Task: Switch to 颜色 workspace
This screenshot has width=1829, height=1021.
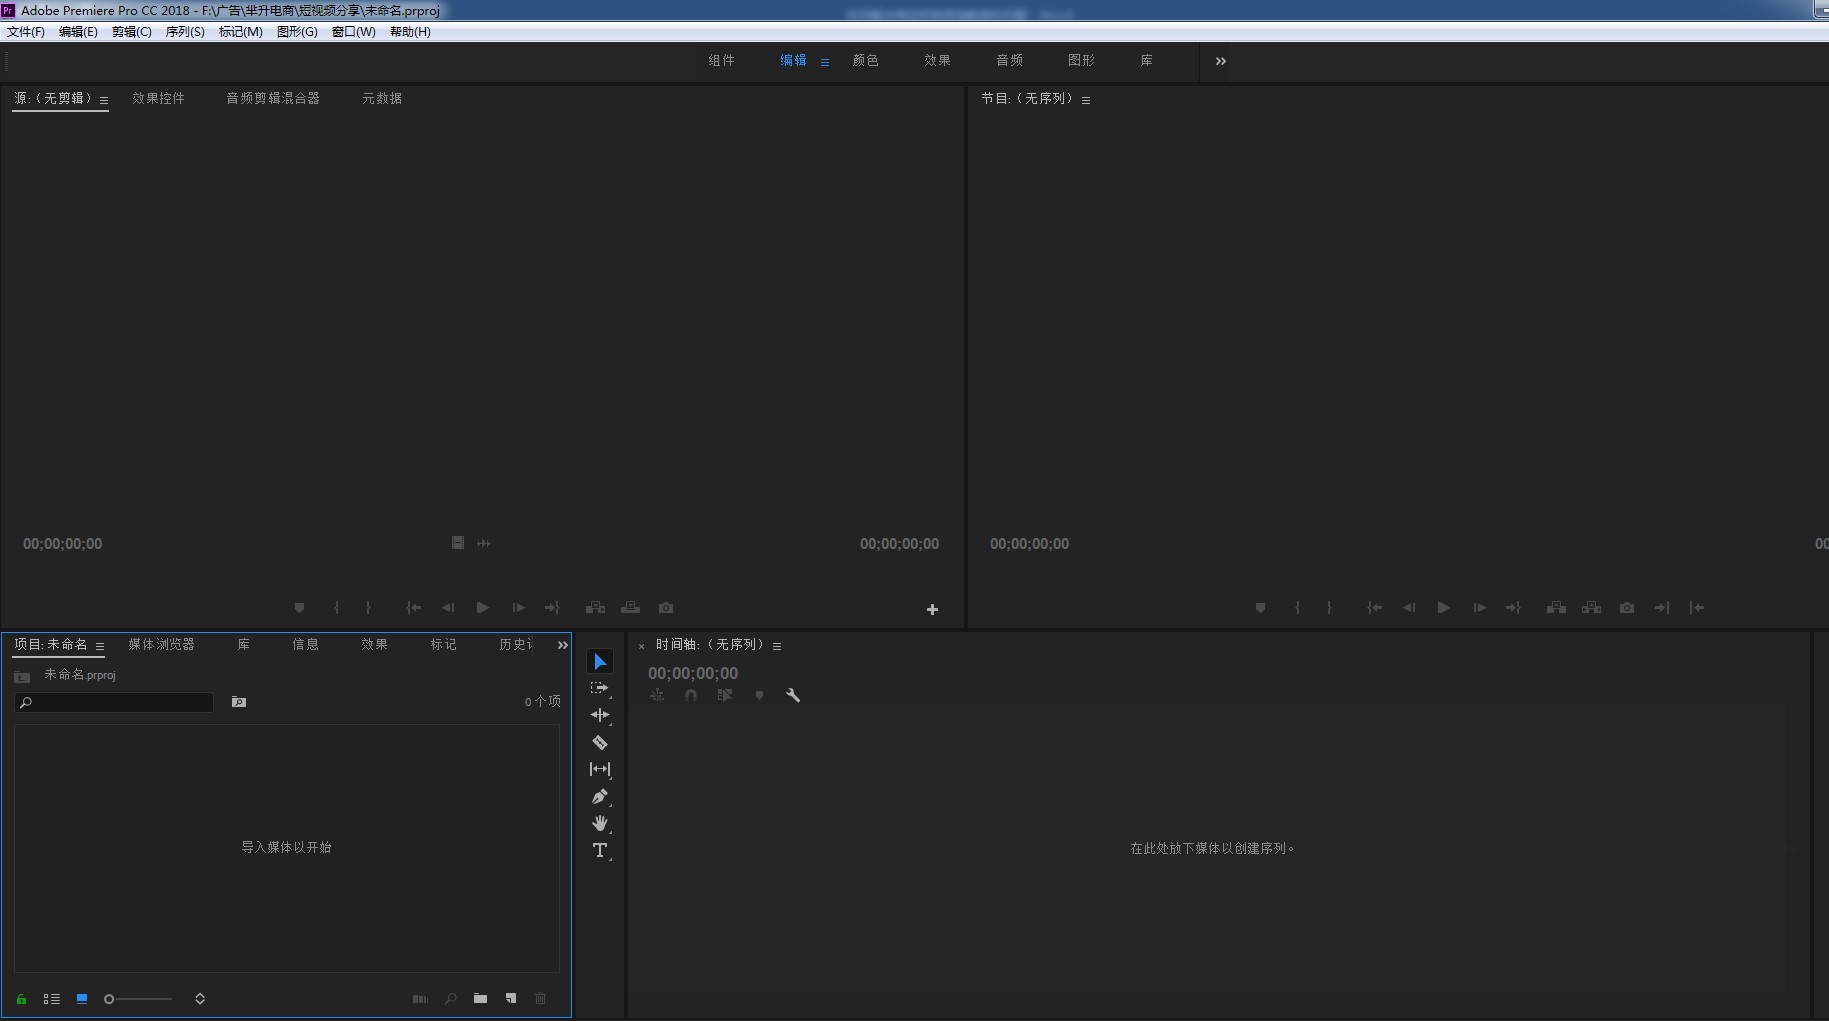Action: tap(865, 60)
